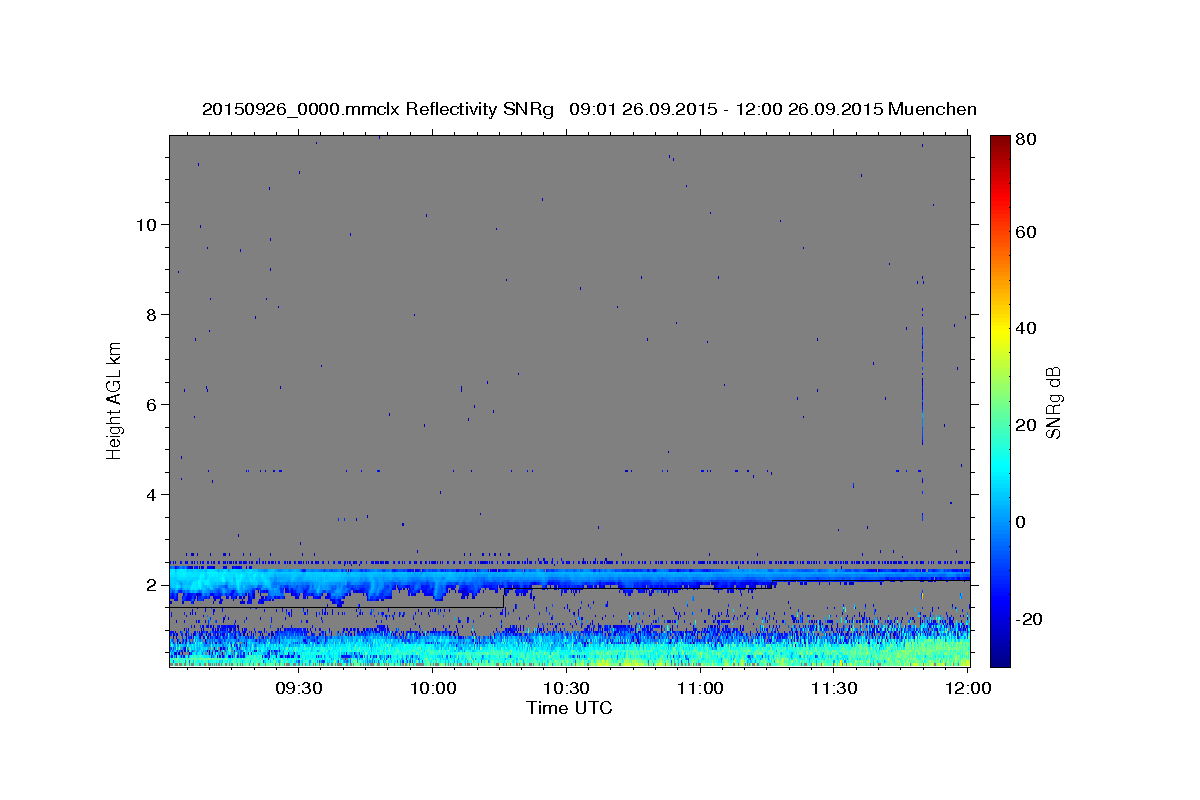Click the height tick label 10
This screenshot has height=800, width=1200.
pos(146,224)
